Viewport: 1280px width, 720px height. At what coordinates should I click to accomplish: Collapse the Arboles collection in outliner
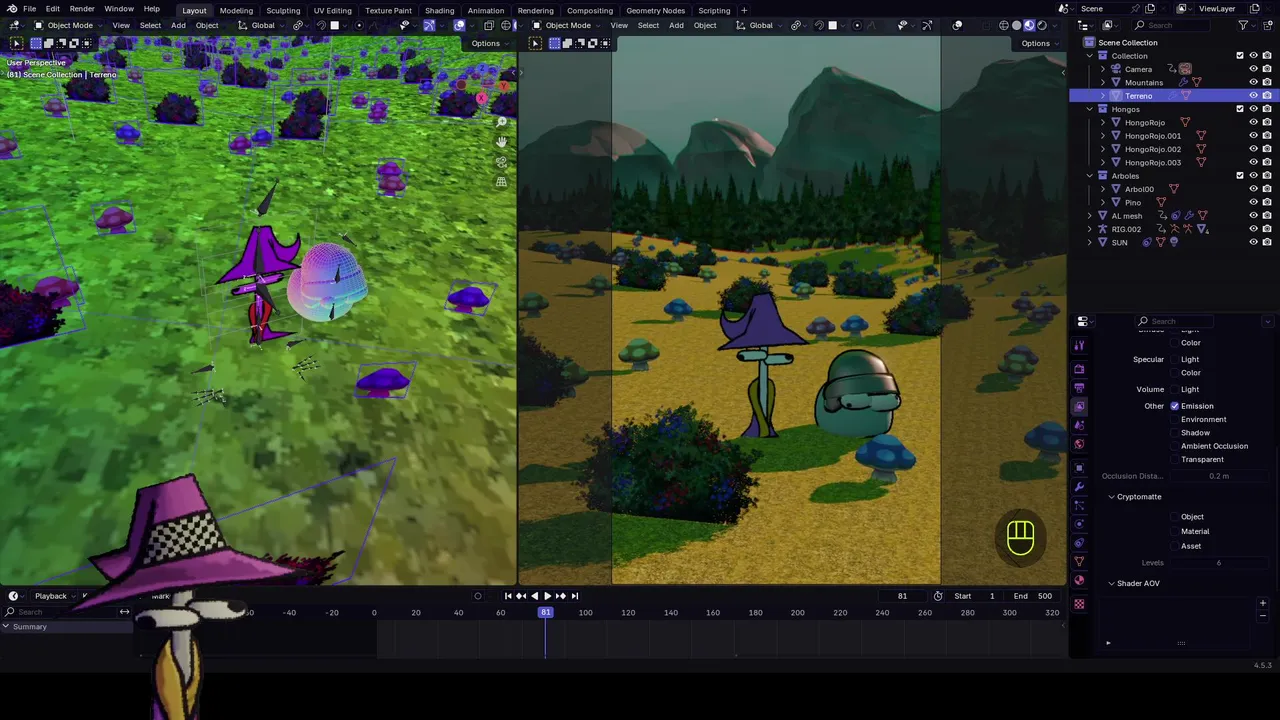click(x=1090, y=176)
